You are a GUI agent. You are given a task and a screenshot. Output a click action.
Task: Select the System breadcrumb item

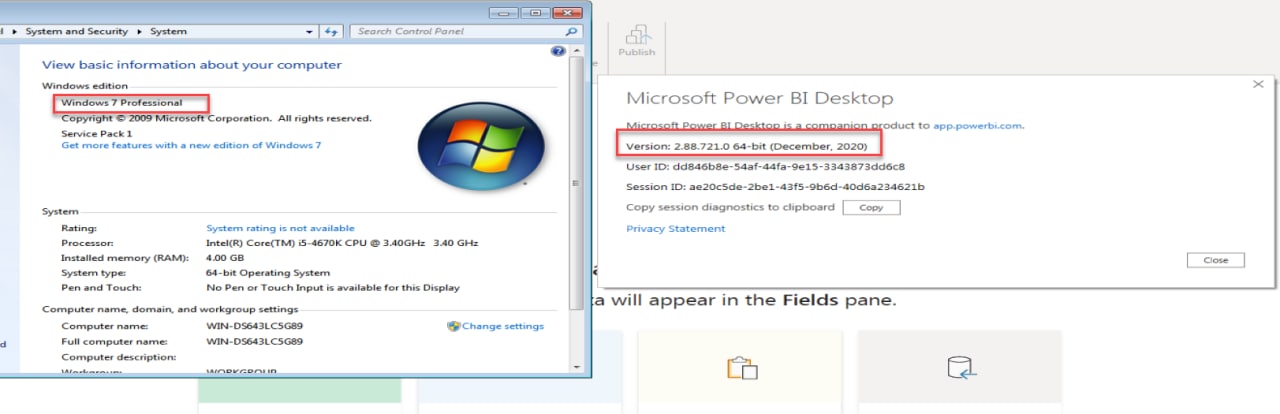click(x=168, y=32)
